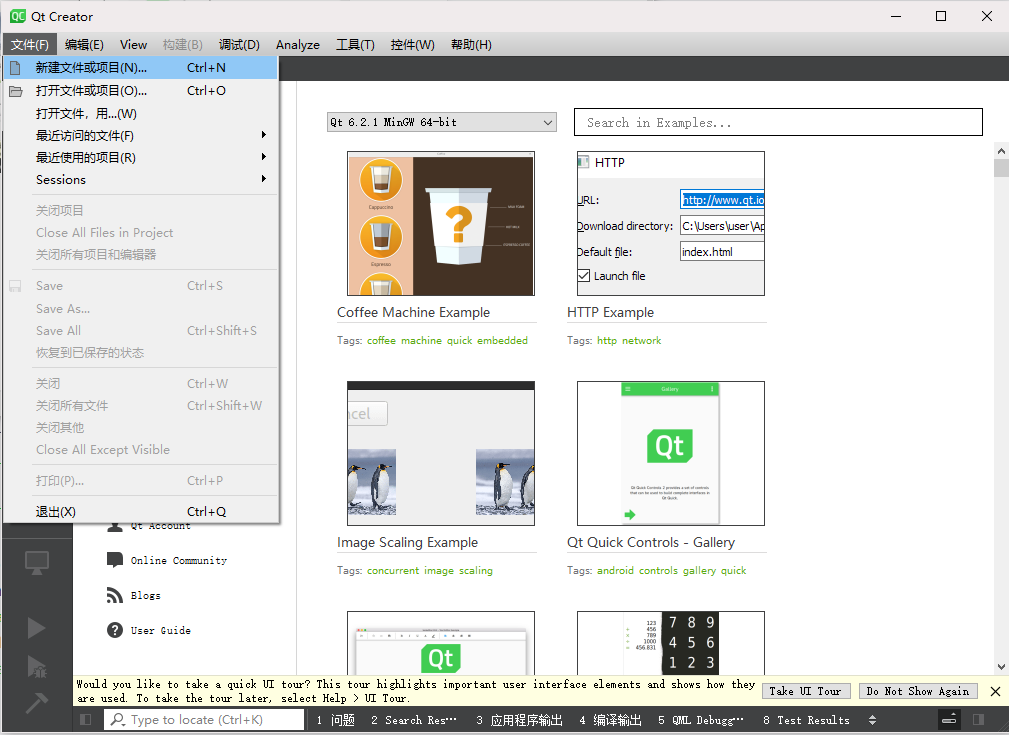Image resolution: width=1009 pixels, height=735 pixels.
Task: Choose 打开文件，用...(W) from the File menu
Action: coord(141,113)
